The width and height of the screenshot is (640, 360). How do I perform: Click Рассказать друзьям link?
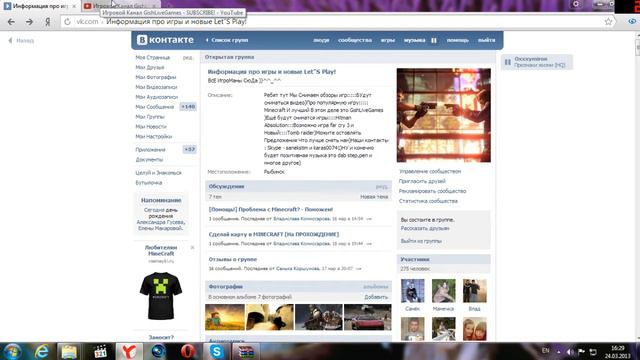[x=424, y=229]
